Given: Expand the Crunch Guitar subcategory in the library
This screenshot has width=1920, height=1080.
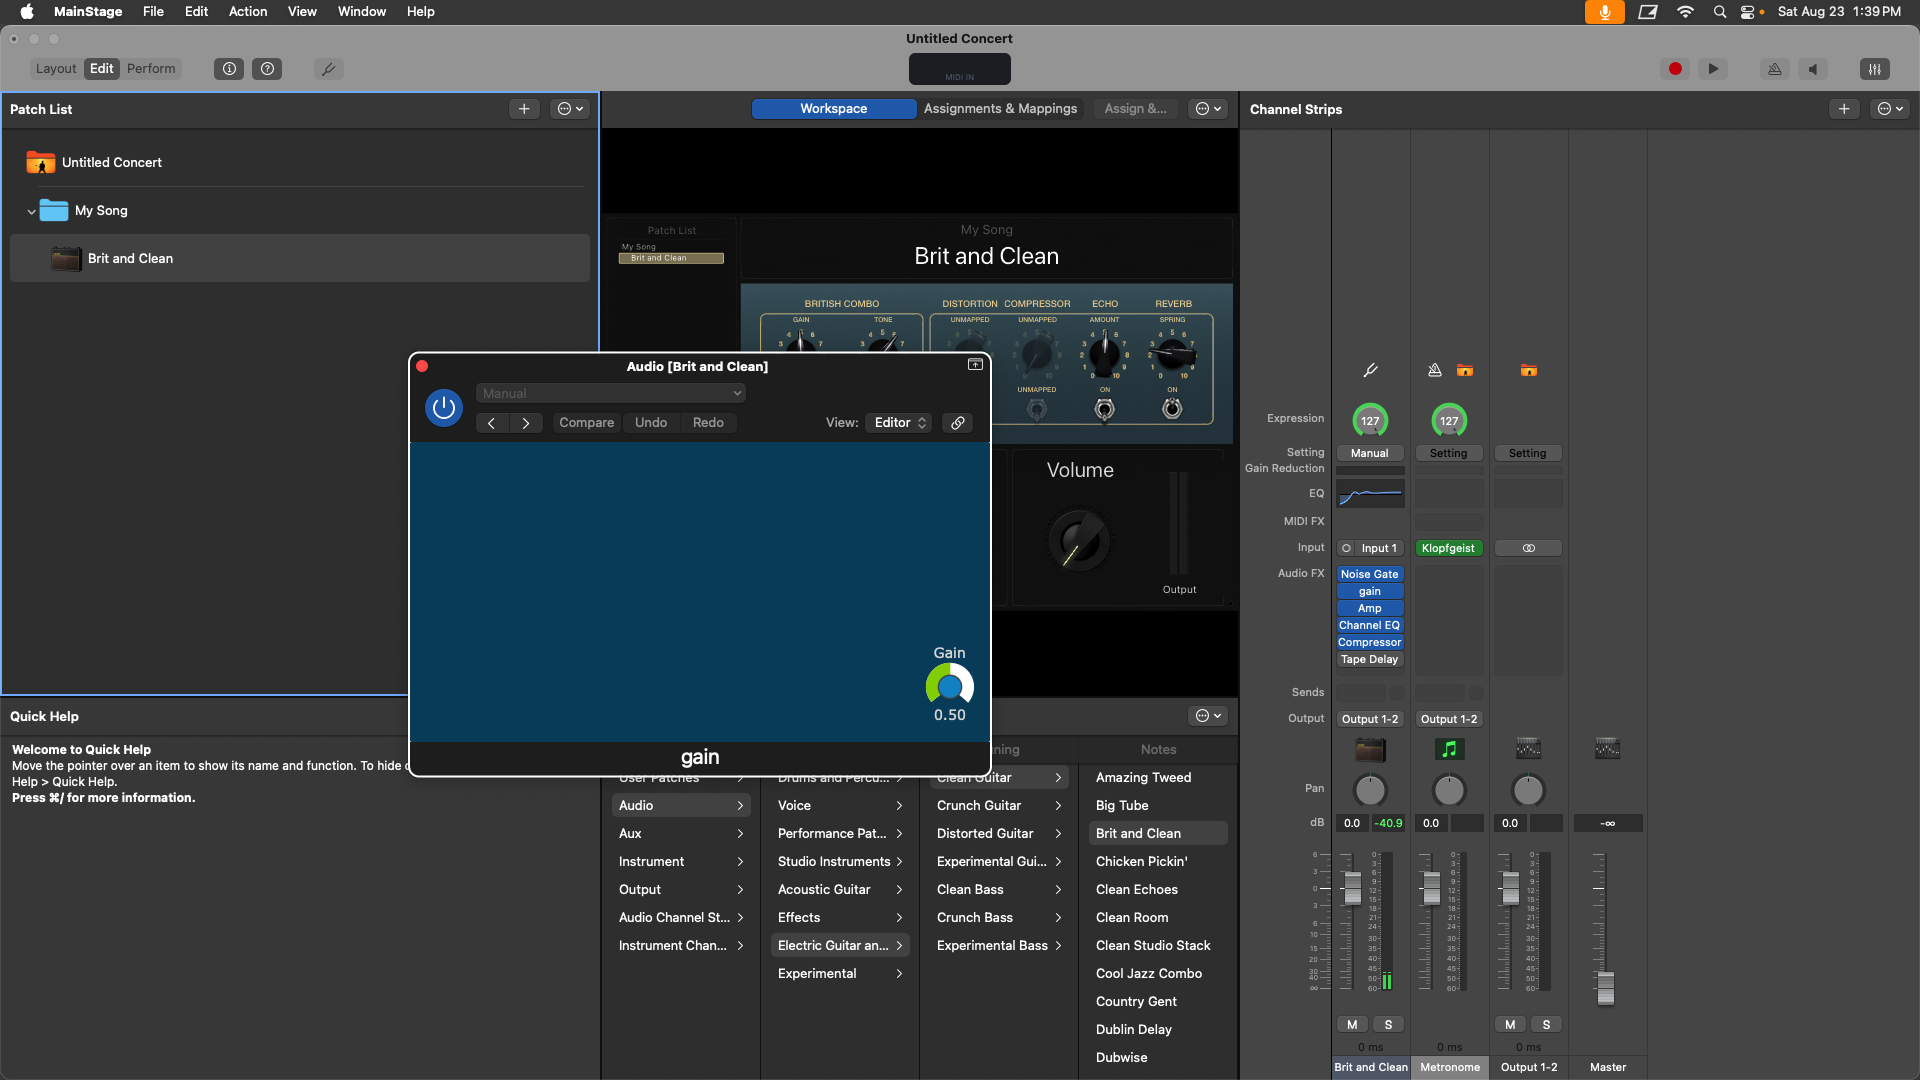Looking at the screenshot, I should click(x=998, y=805).
